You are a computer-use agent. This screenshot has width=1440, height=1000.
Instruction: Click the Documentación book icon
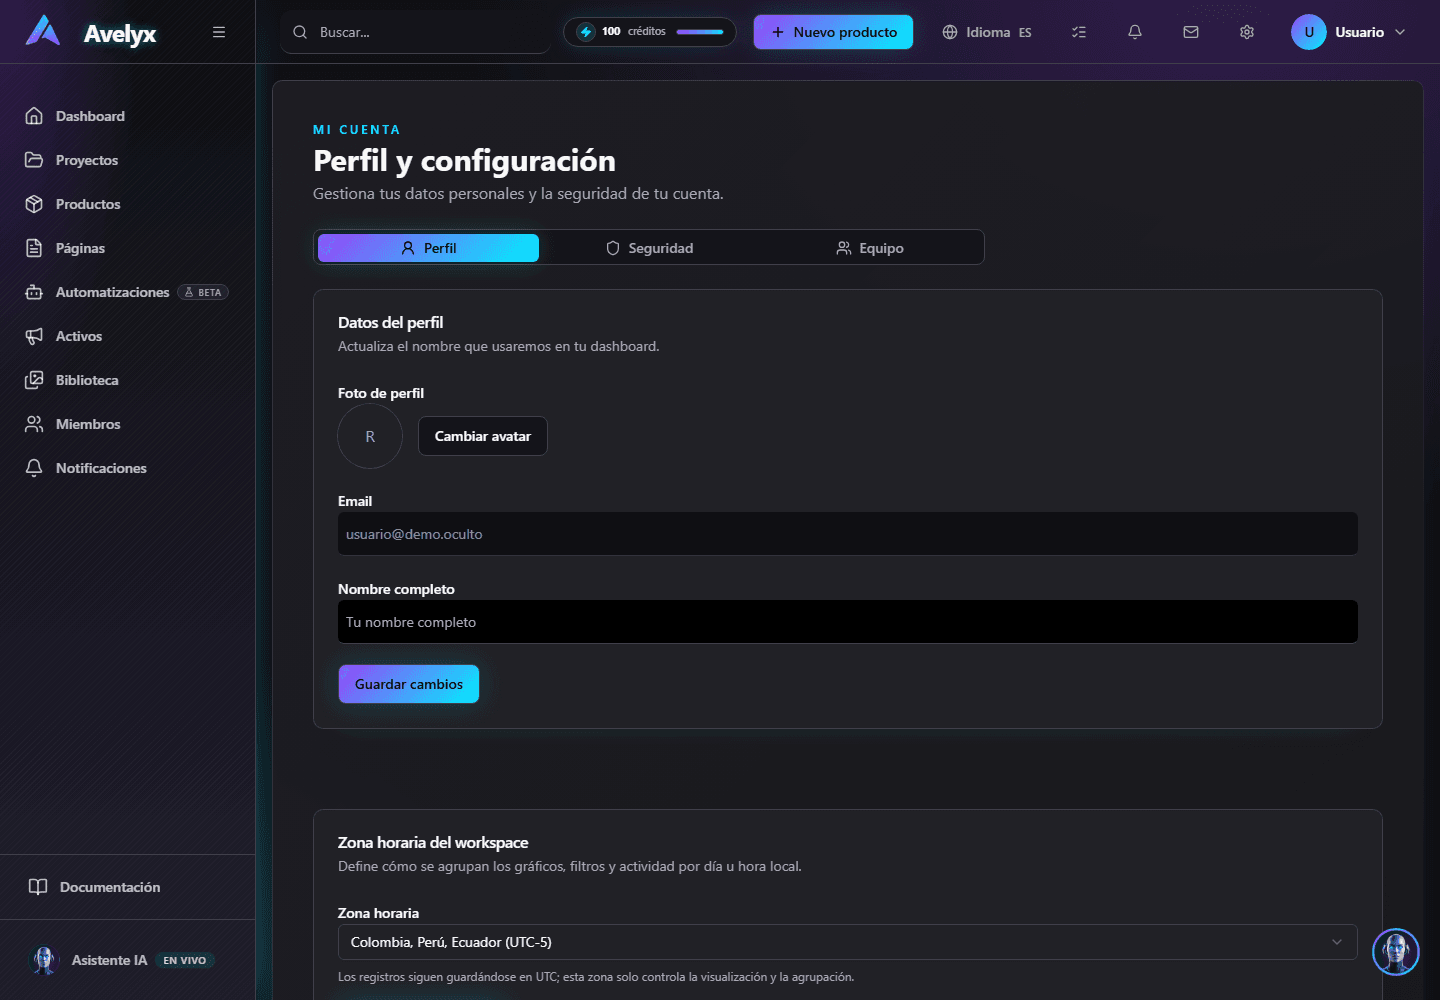(x=38, y=887)
